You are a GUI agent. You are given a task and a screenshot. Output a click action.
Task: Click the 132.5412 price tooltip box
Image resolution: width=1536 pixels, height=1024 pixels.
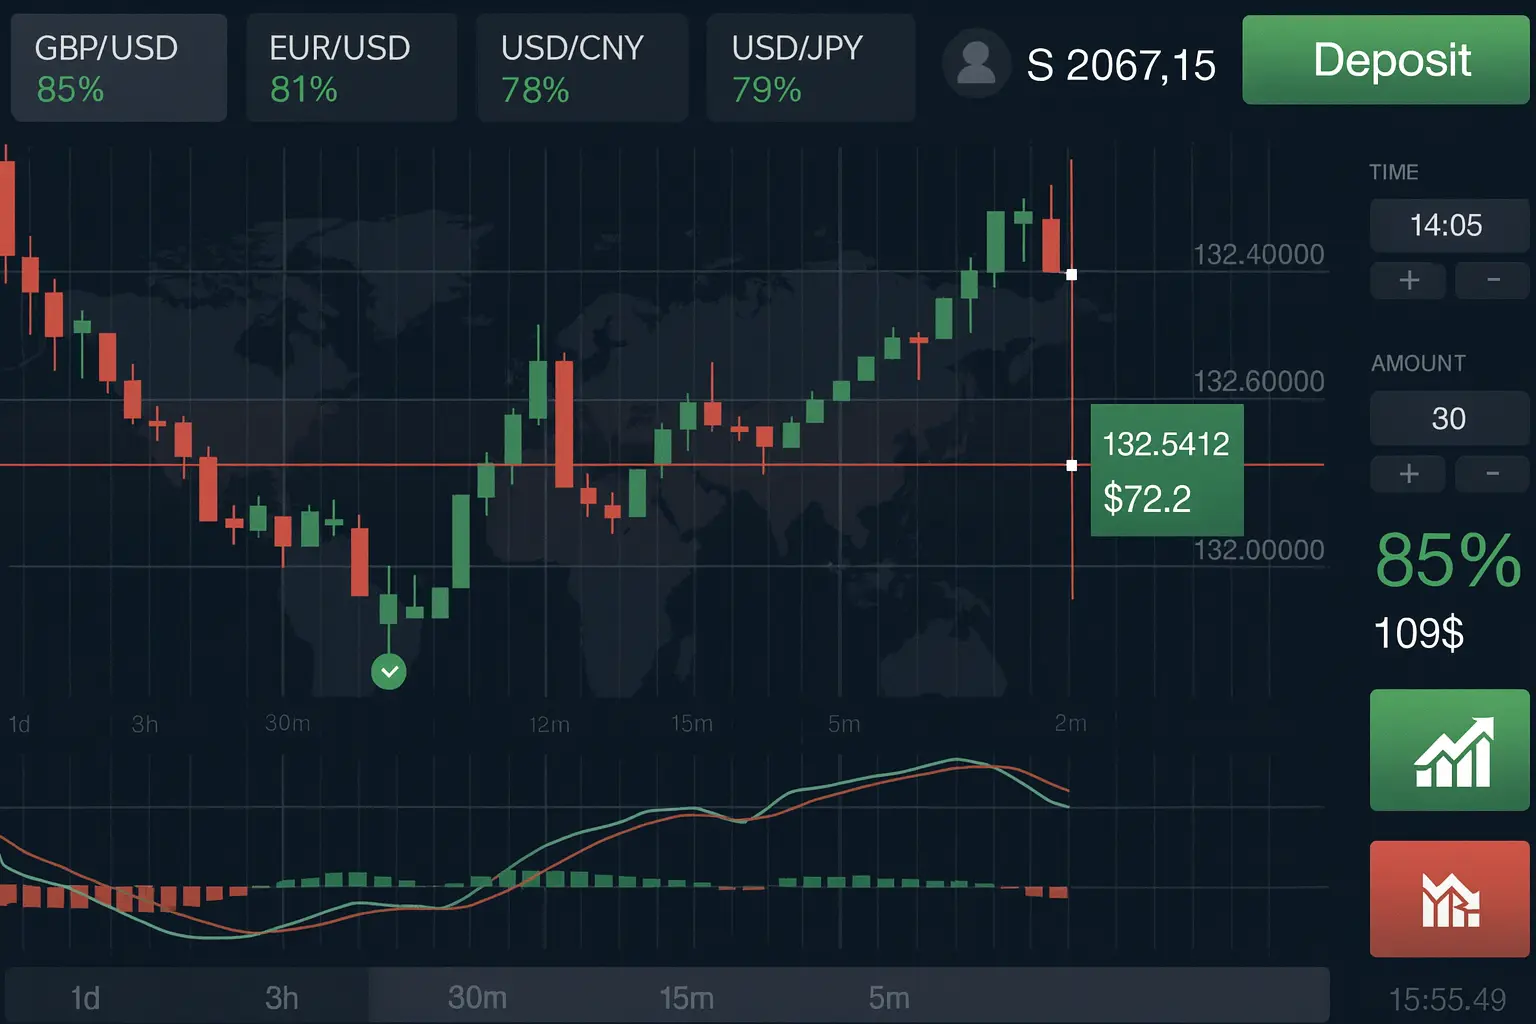[1166, 469]
